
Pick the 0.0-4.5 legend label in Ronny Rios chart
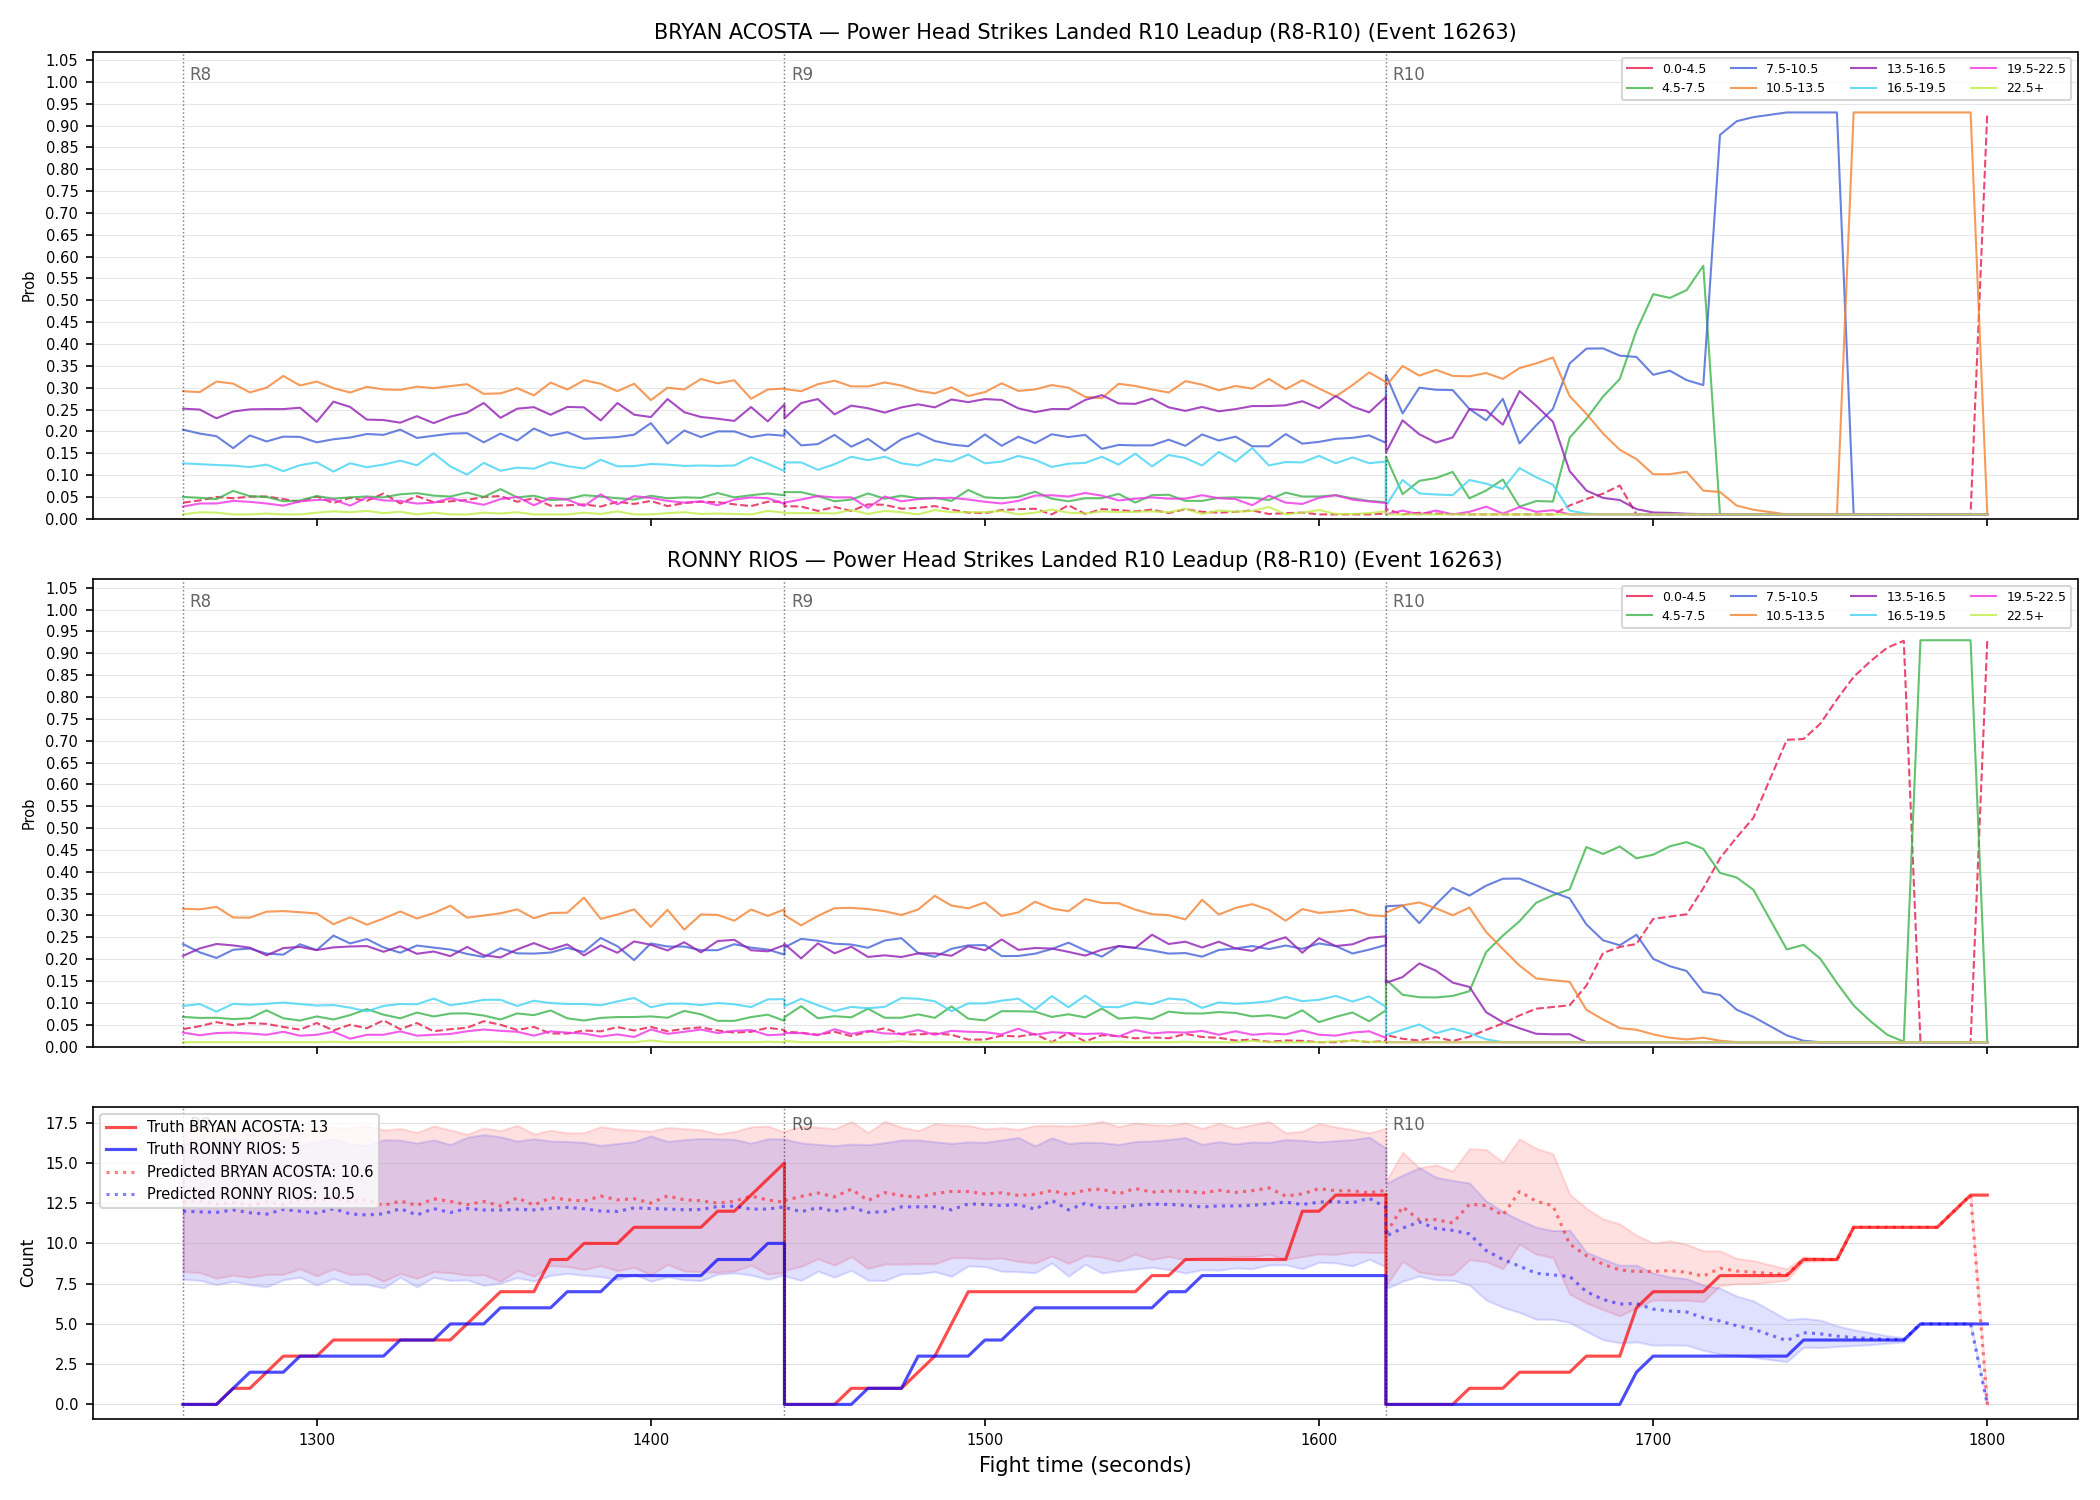1684,597
